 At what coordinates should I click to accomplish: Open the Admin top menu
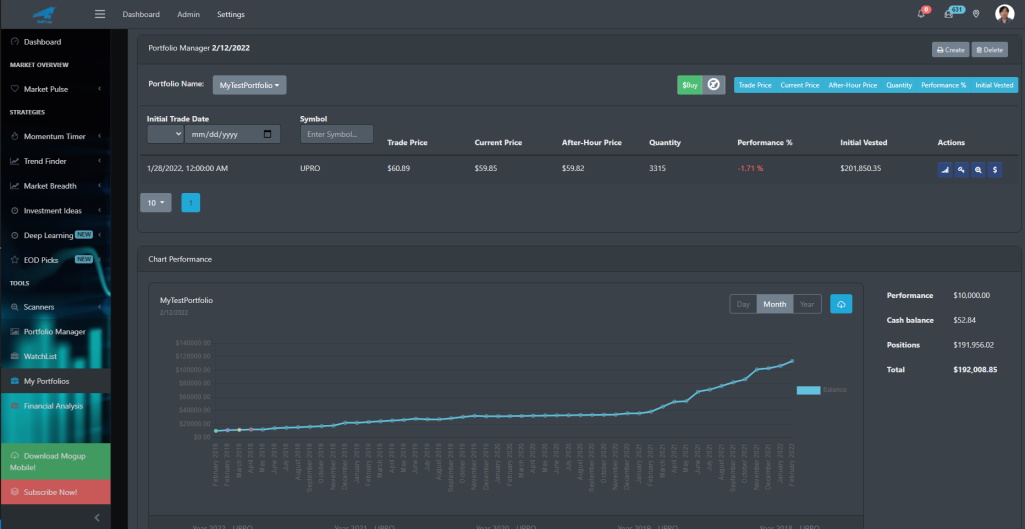tap(188, 14)
